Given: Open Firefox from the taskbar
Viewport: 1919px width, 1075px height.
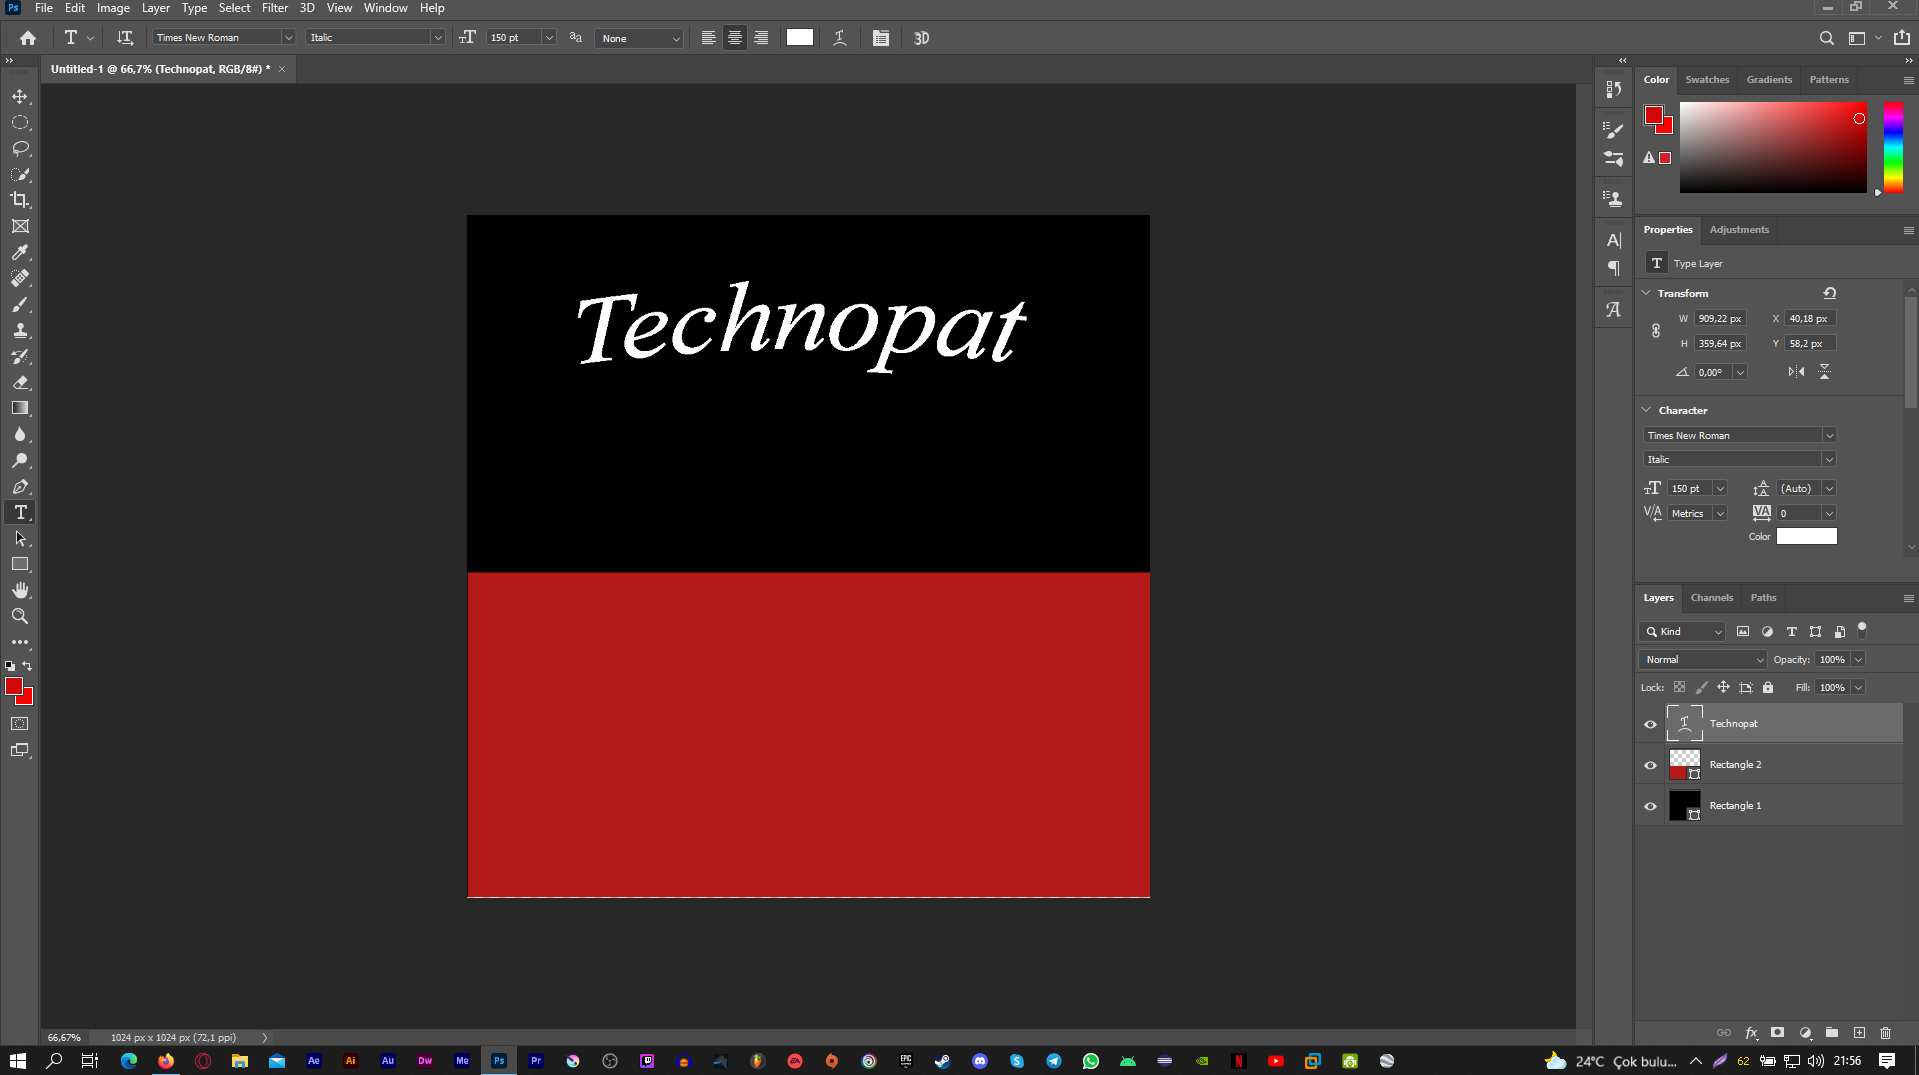Looking at the screenshot, I should (x=166, y=1061).
